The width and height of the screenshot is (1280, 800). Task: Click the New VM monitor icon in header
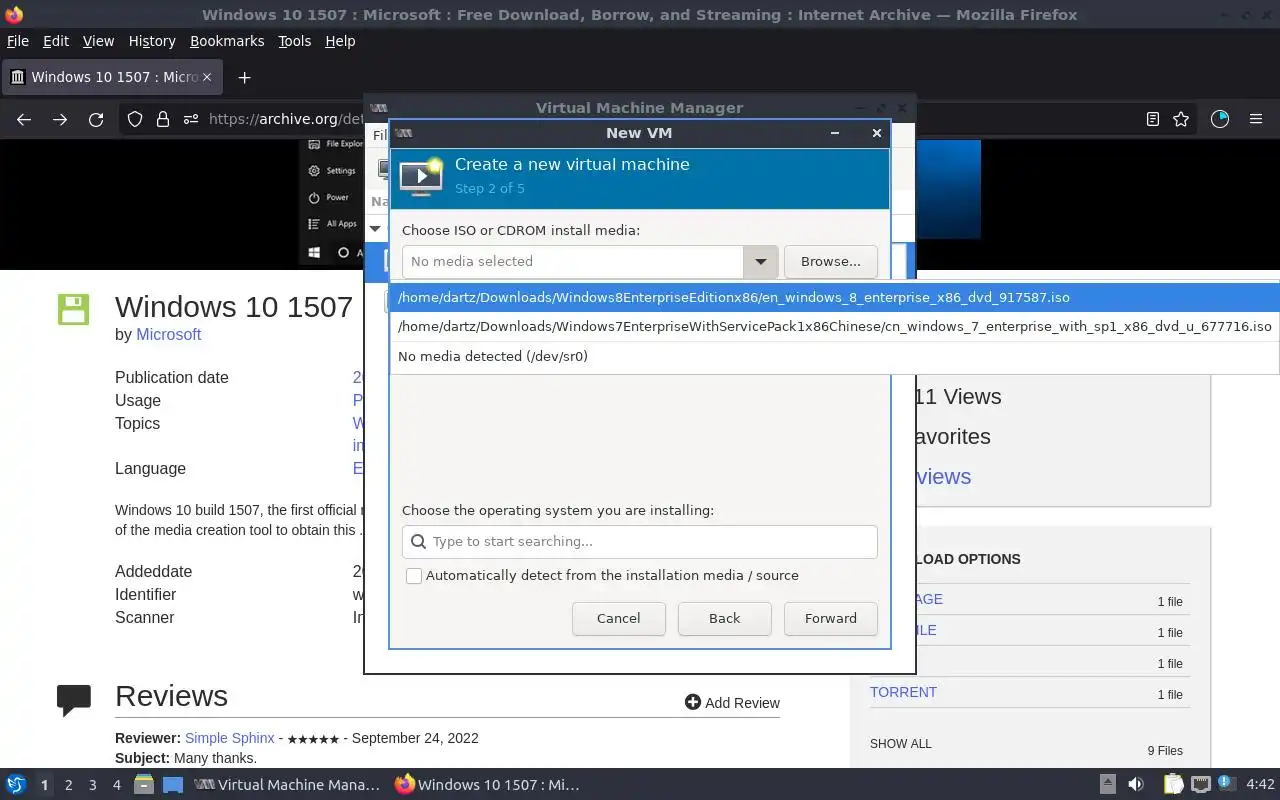point(421,177)
